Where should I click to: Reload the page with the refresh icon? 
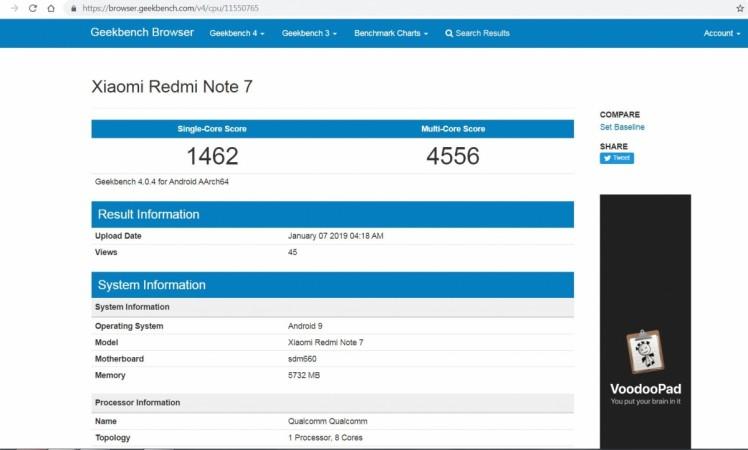pos(32,7)
